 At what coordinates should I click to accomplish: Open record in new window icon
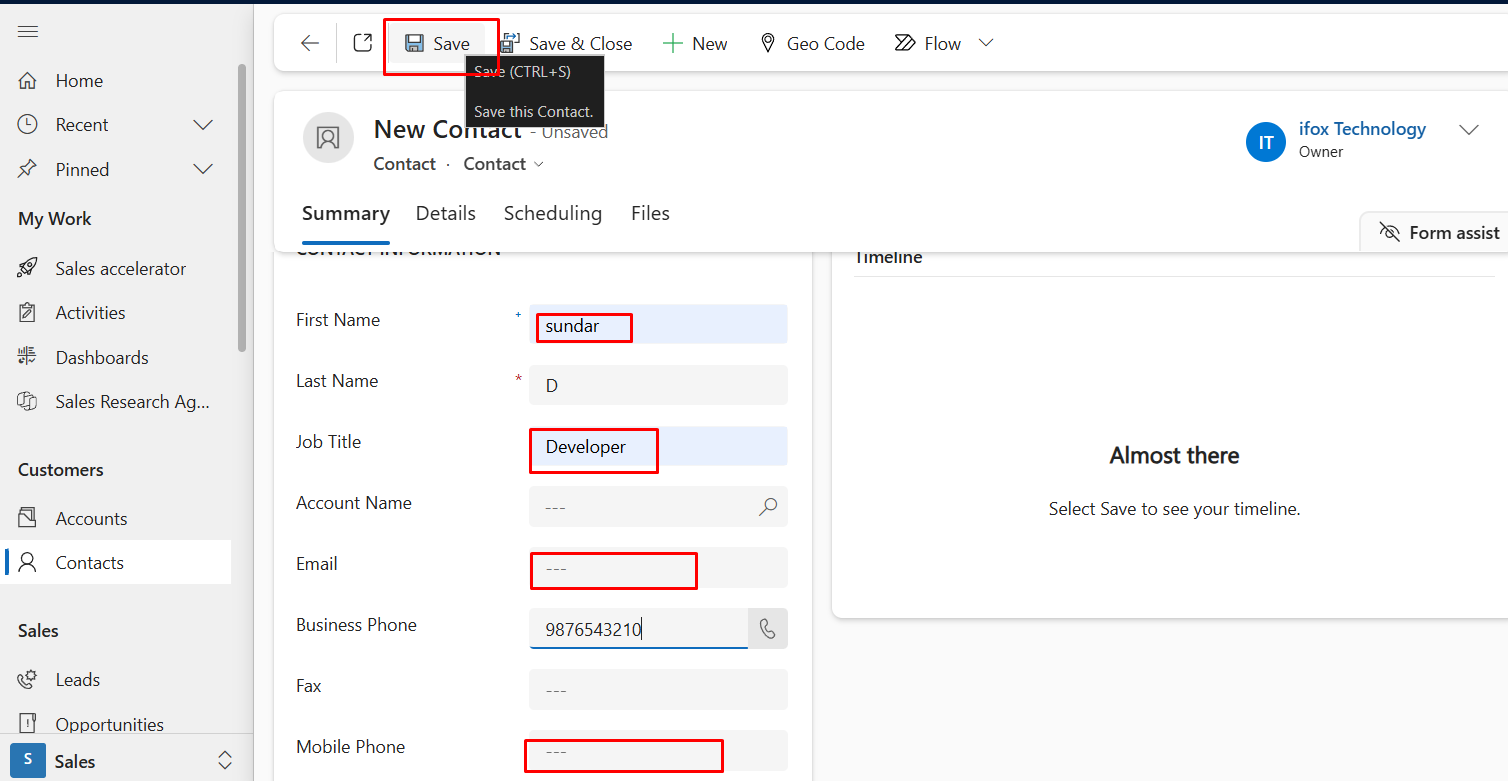point(363,43)
